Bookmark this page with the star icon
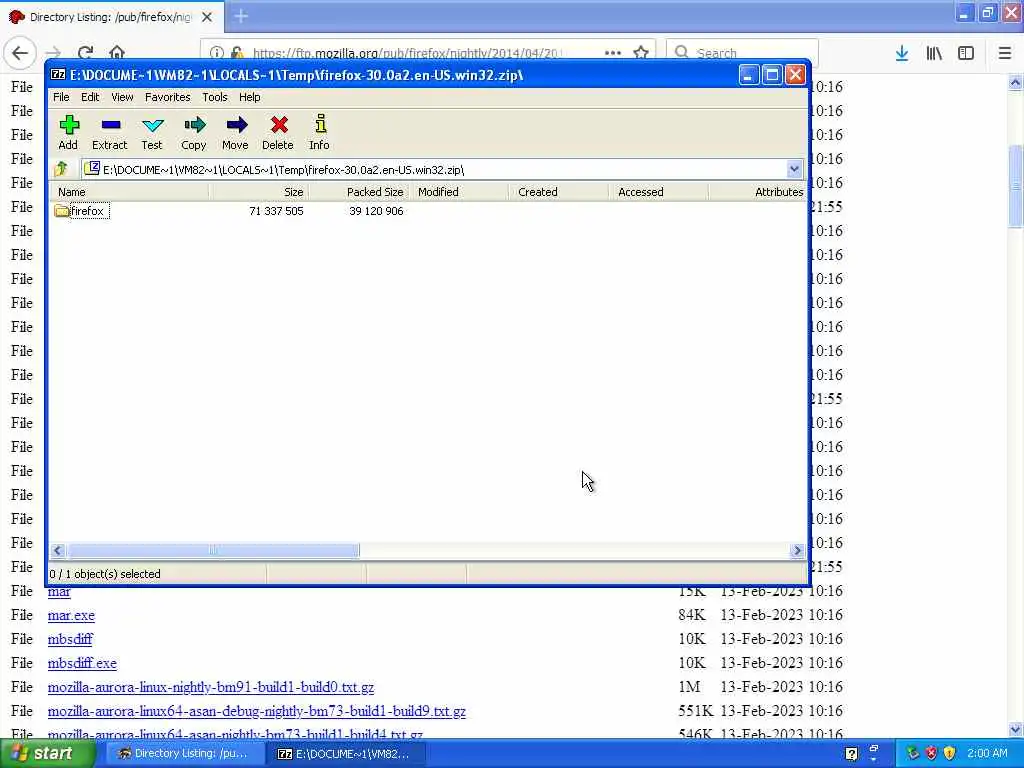Image resolution: width=1024 pixels, height=768 pixels. coord(641,53)
